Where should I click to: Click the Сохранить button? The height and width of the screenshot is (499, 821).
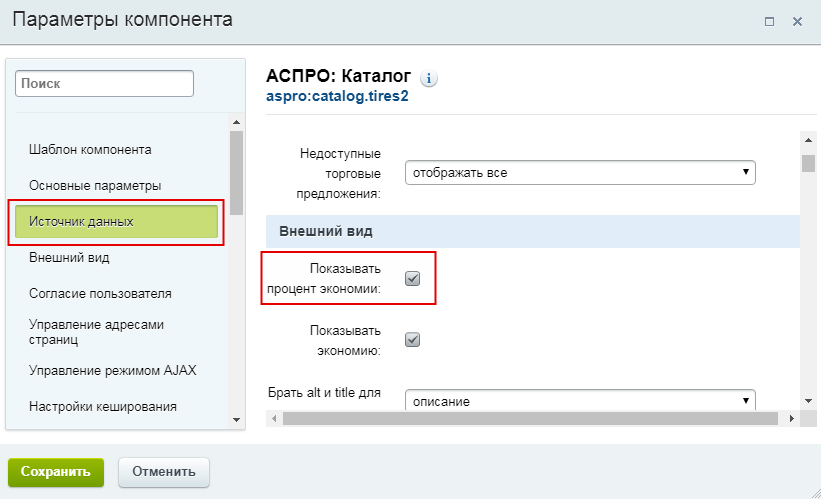click(56, 472)
